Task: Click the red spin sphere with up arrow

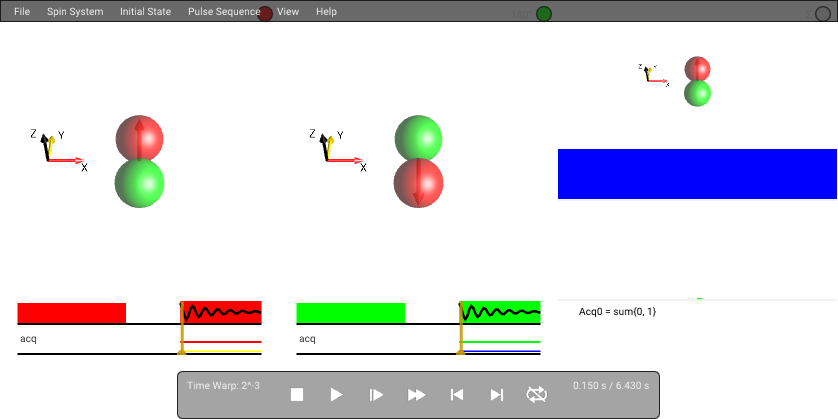Action: [139, 138]
